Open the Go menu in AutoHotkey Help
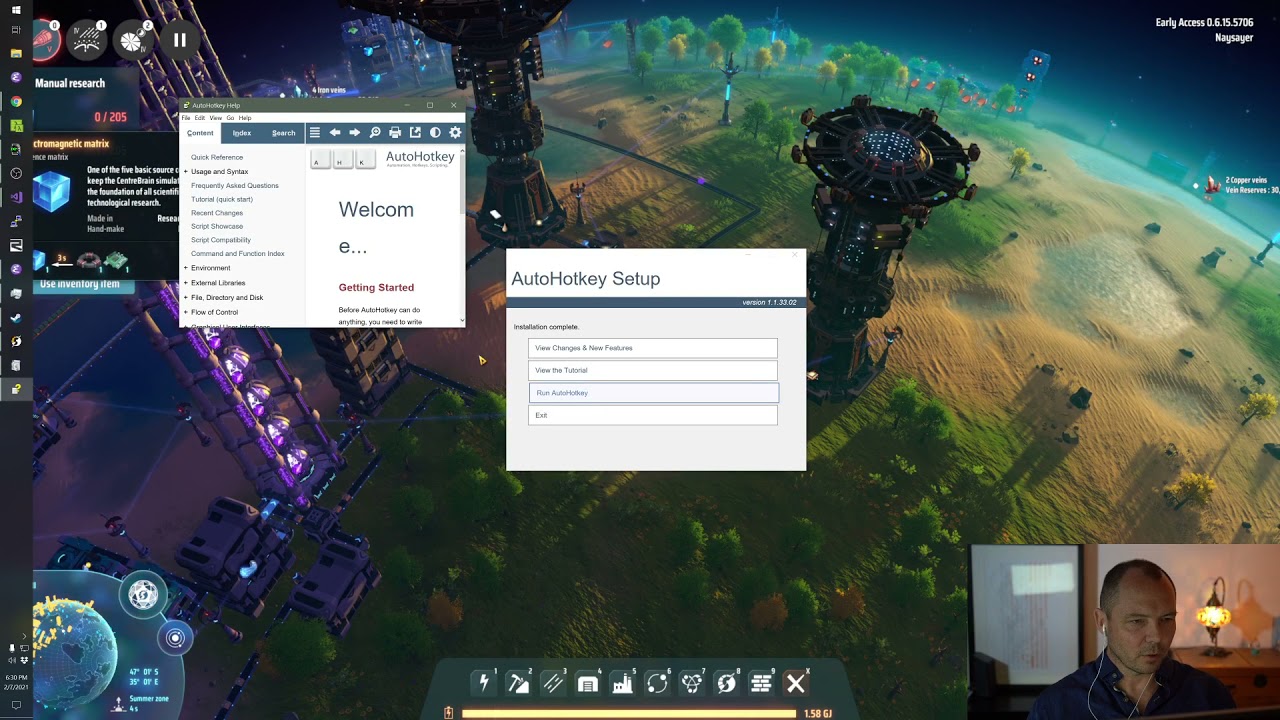 point(230,118)
